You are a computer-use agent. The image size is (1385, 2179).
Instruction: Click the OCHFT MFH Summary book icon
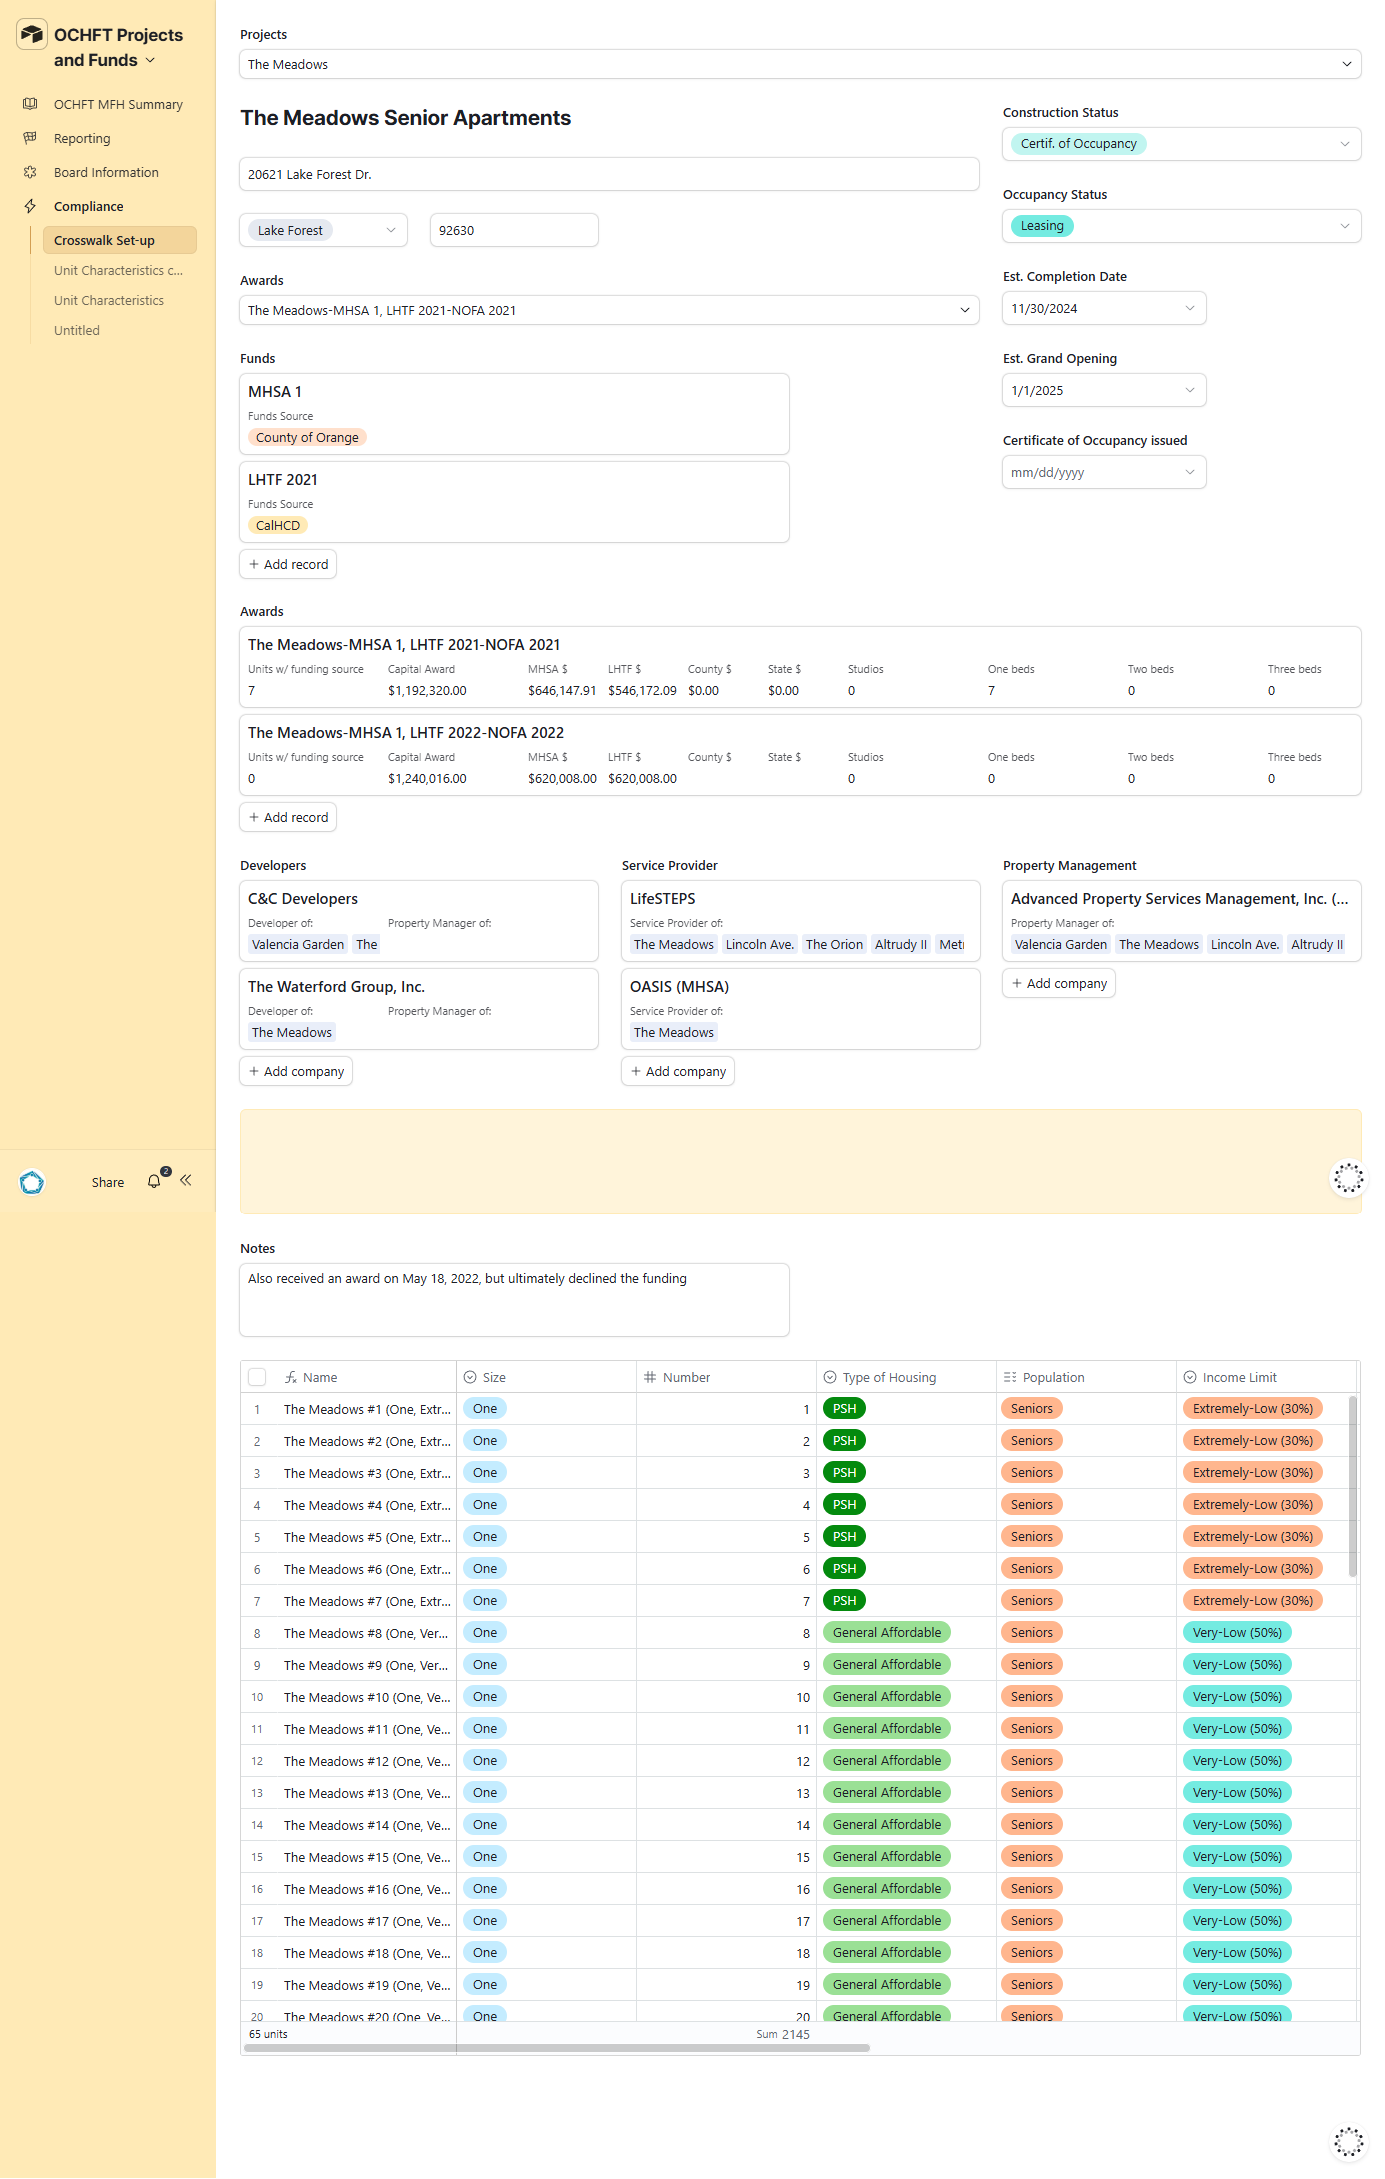pos(30,104)
